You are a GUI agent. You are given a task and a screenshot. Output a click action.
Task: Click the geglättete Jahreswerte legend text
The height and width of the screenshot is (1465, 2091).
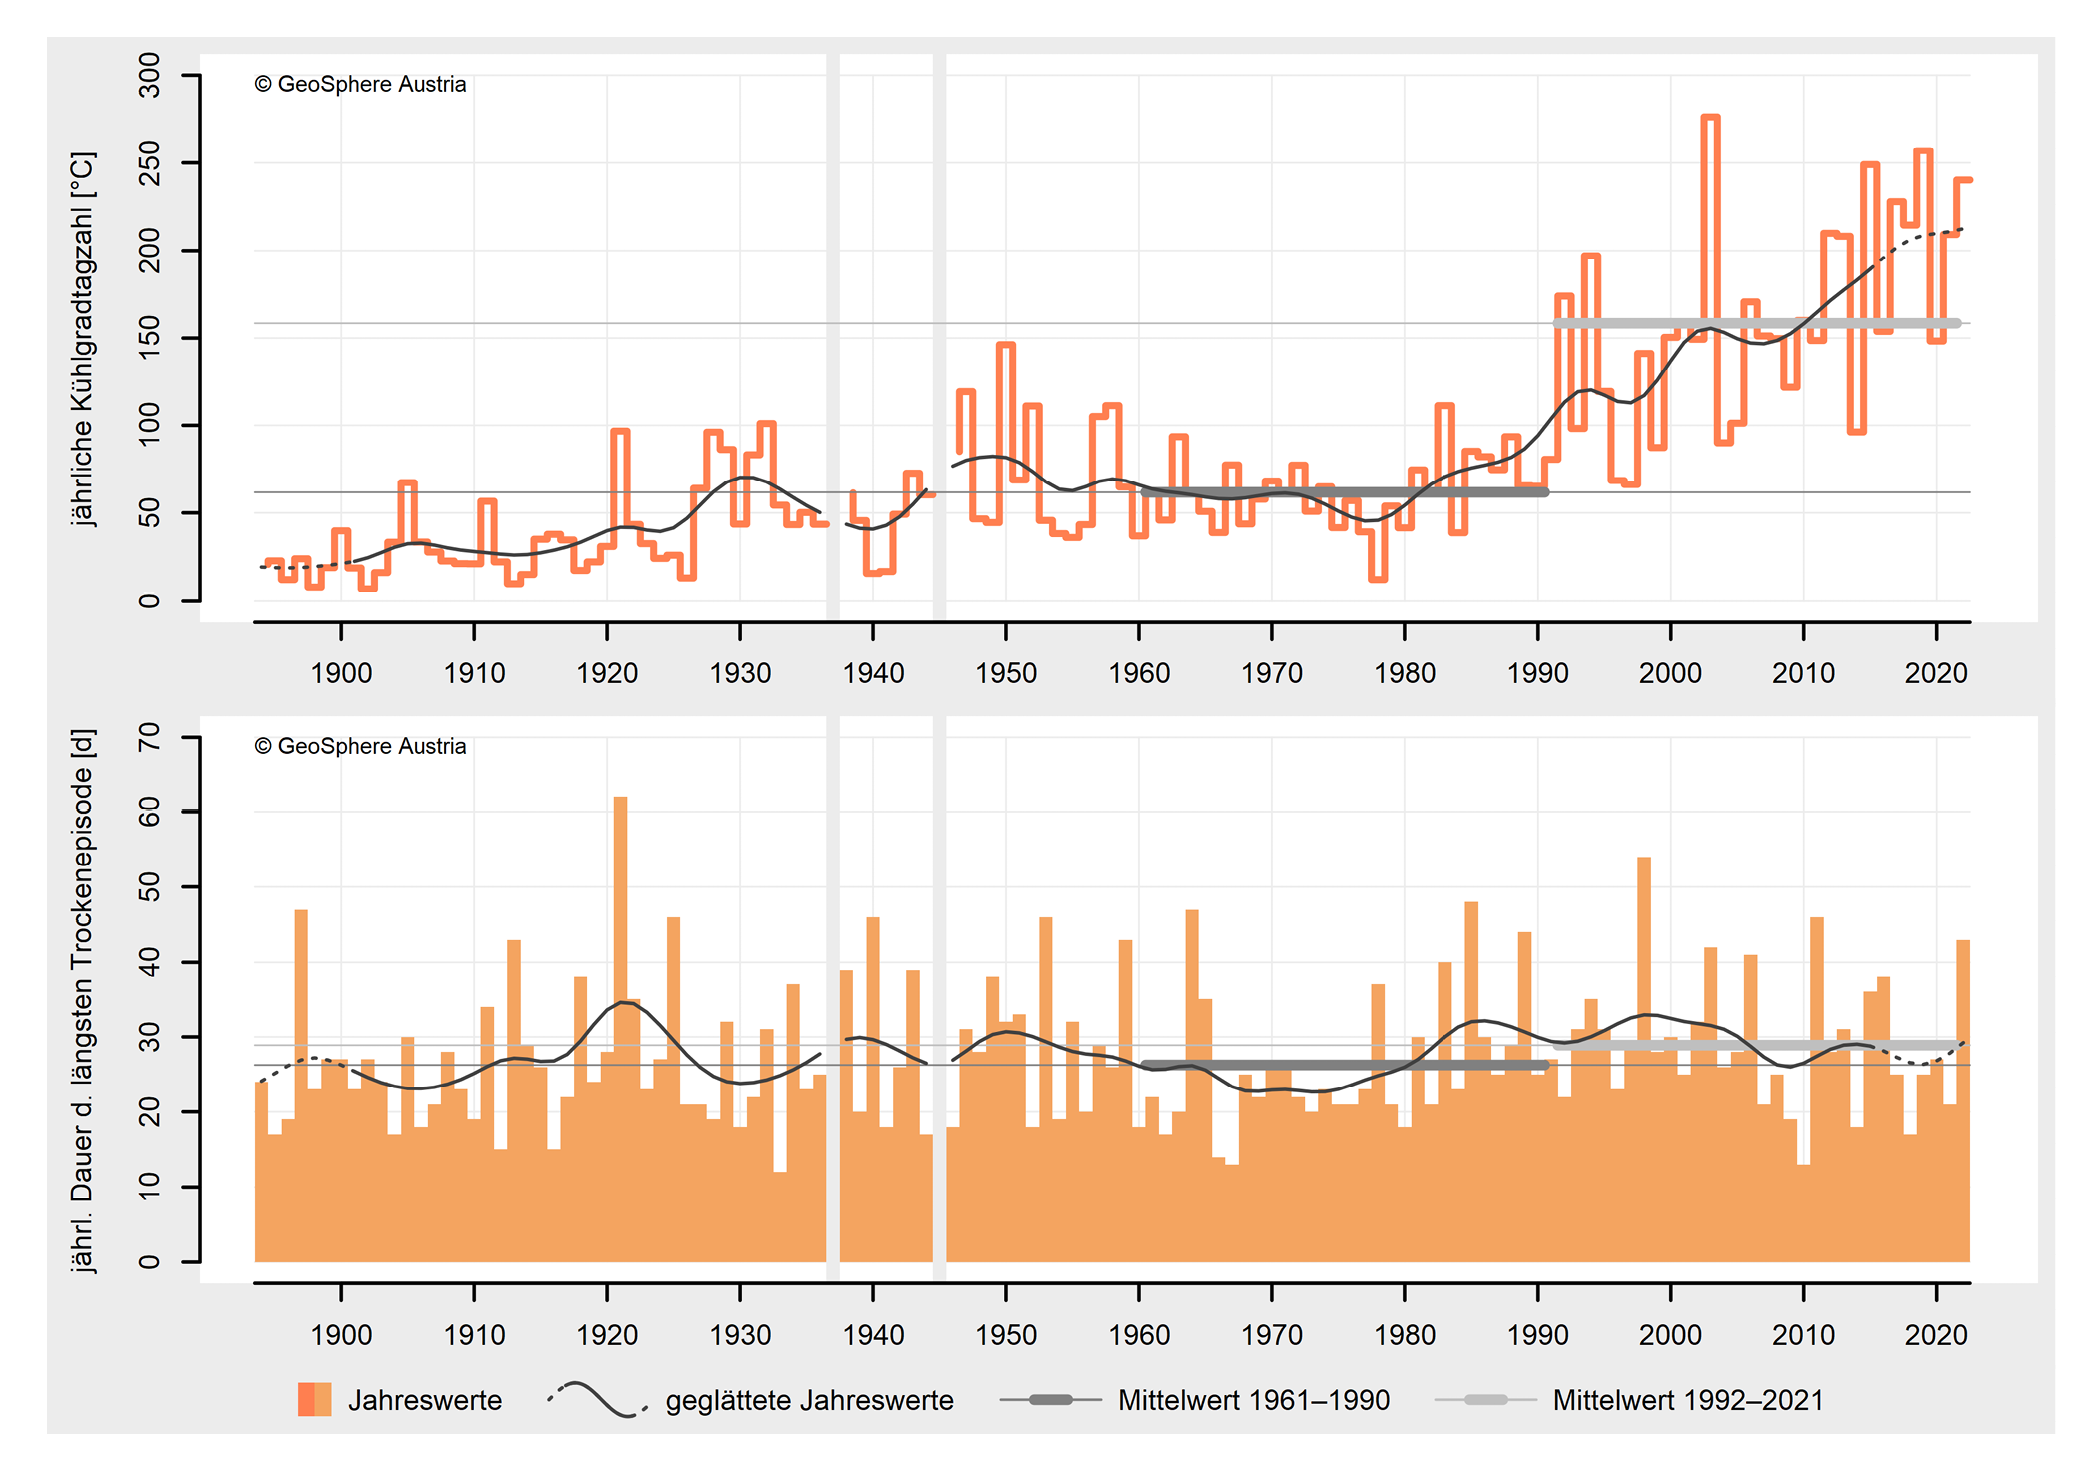pos(809,1400)
